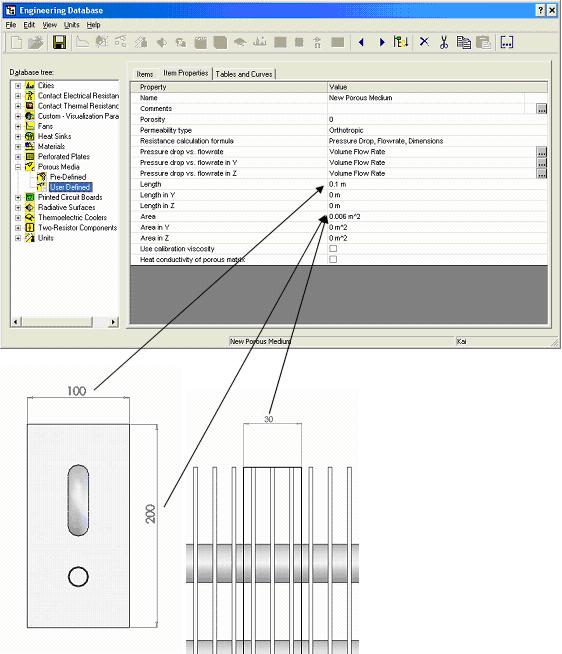Click the Cut scissors toolbar icon
The image size is (562, 654).
444,42
